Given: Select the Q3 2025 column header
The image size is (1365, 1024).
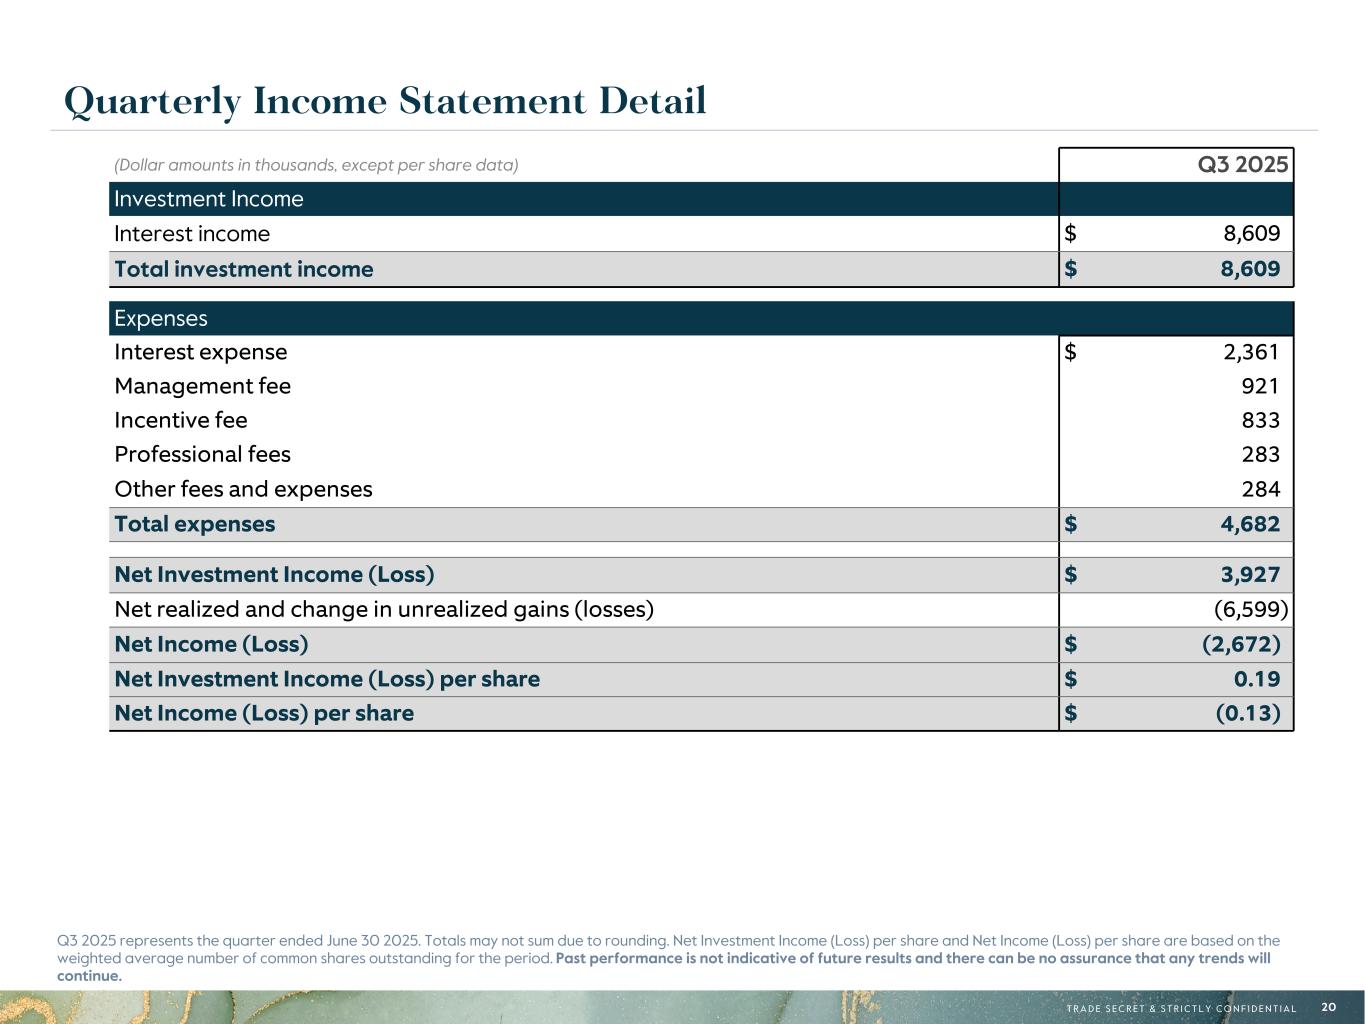Looking at the screenshot, I should tap(1242, 164).
